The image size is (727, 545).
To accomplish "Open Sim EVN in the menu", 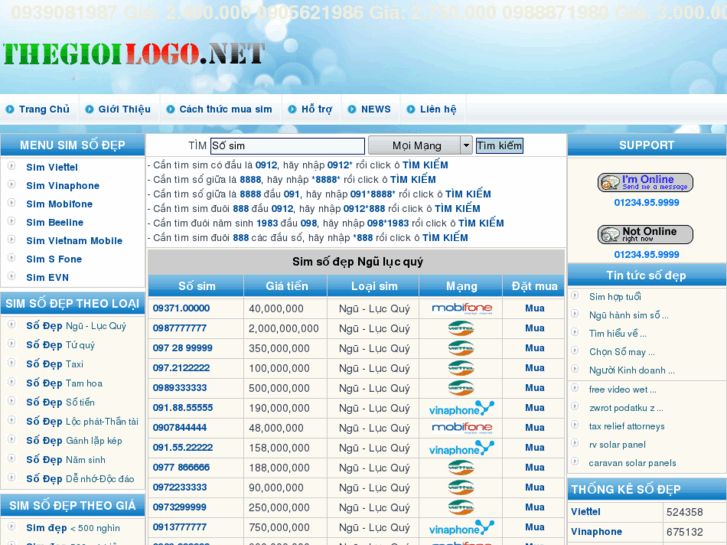I will pyautogui.click(x=47, y=278).
